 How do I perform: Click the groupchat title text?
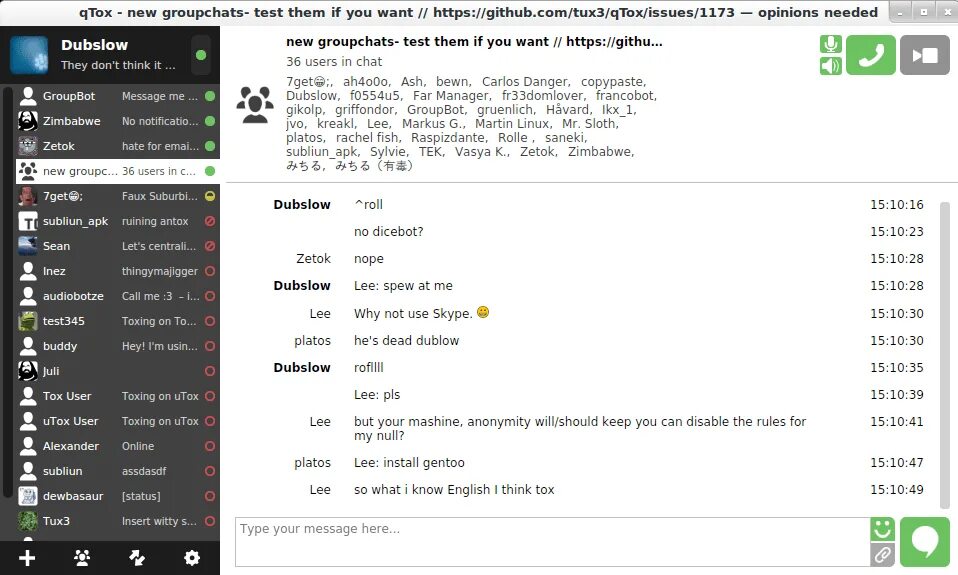coord(474,42)
